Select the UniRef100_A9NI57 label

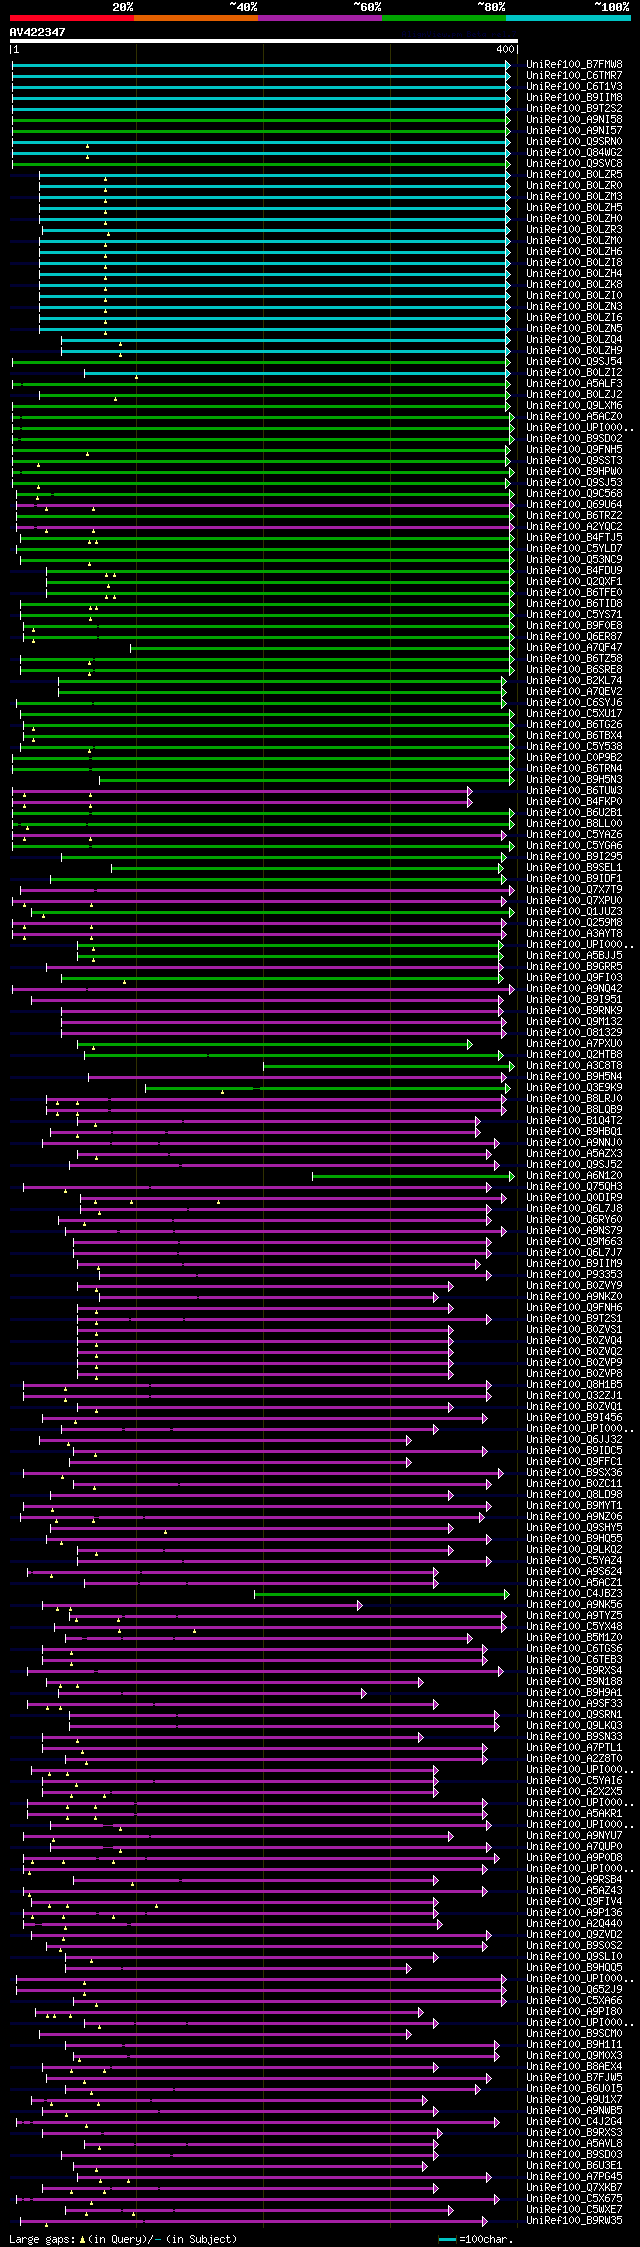click(x=574, y=130)
